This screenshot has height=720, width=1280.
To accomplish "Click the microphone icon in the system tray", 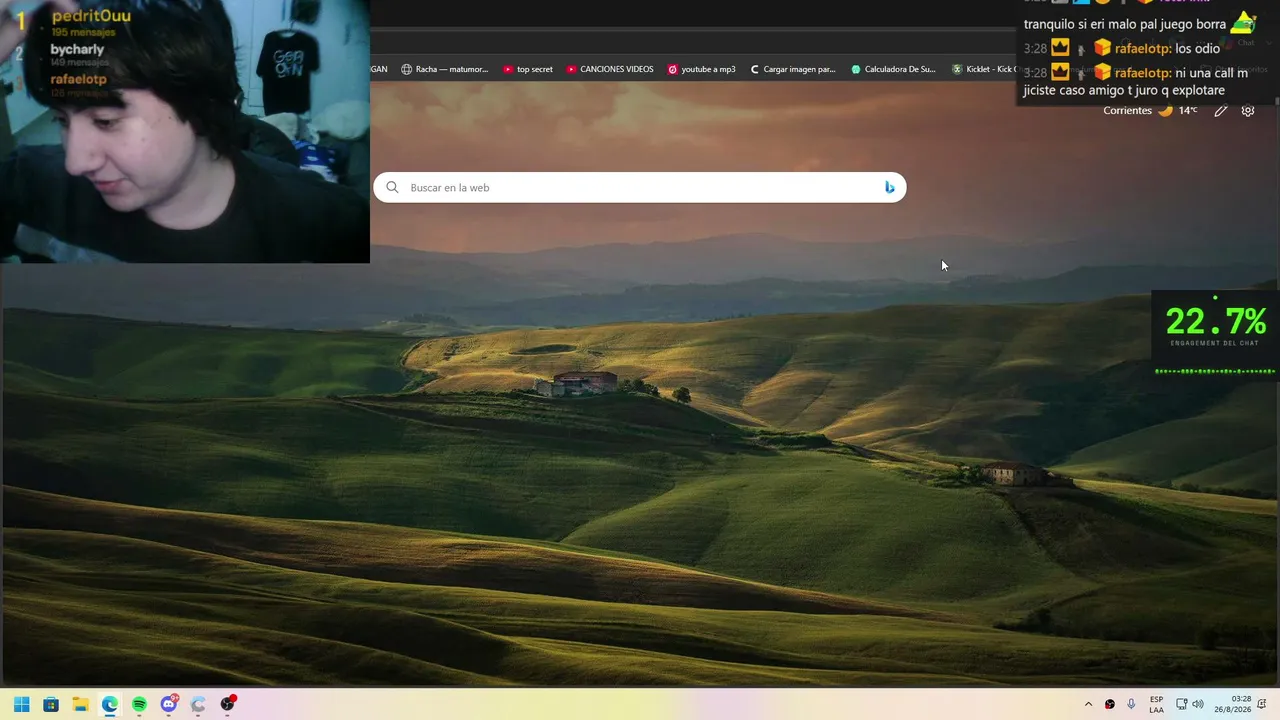I will 1131,704.
